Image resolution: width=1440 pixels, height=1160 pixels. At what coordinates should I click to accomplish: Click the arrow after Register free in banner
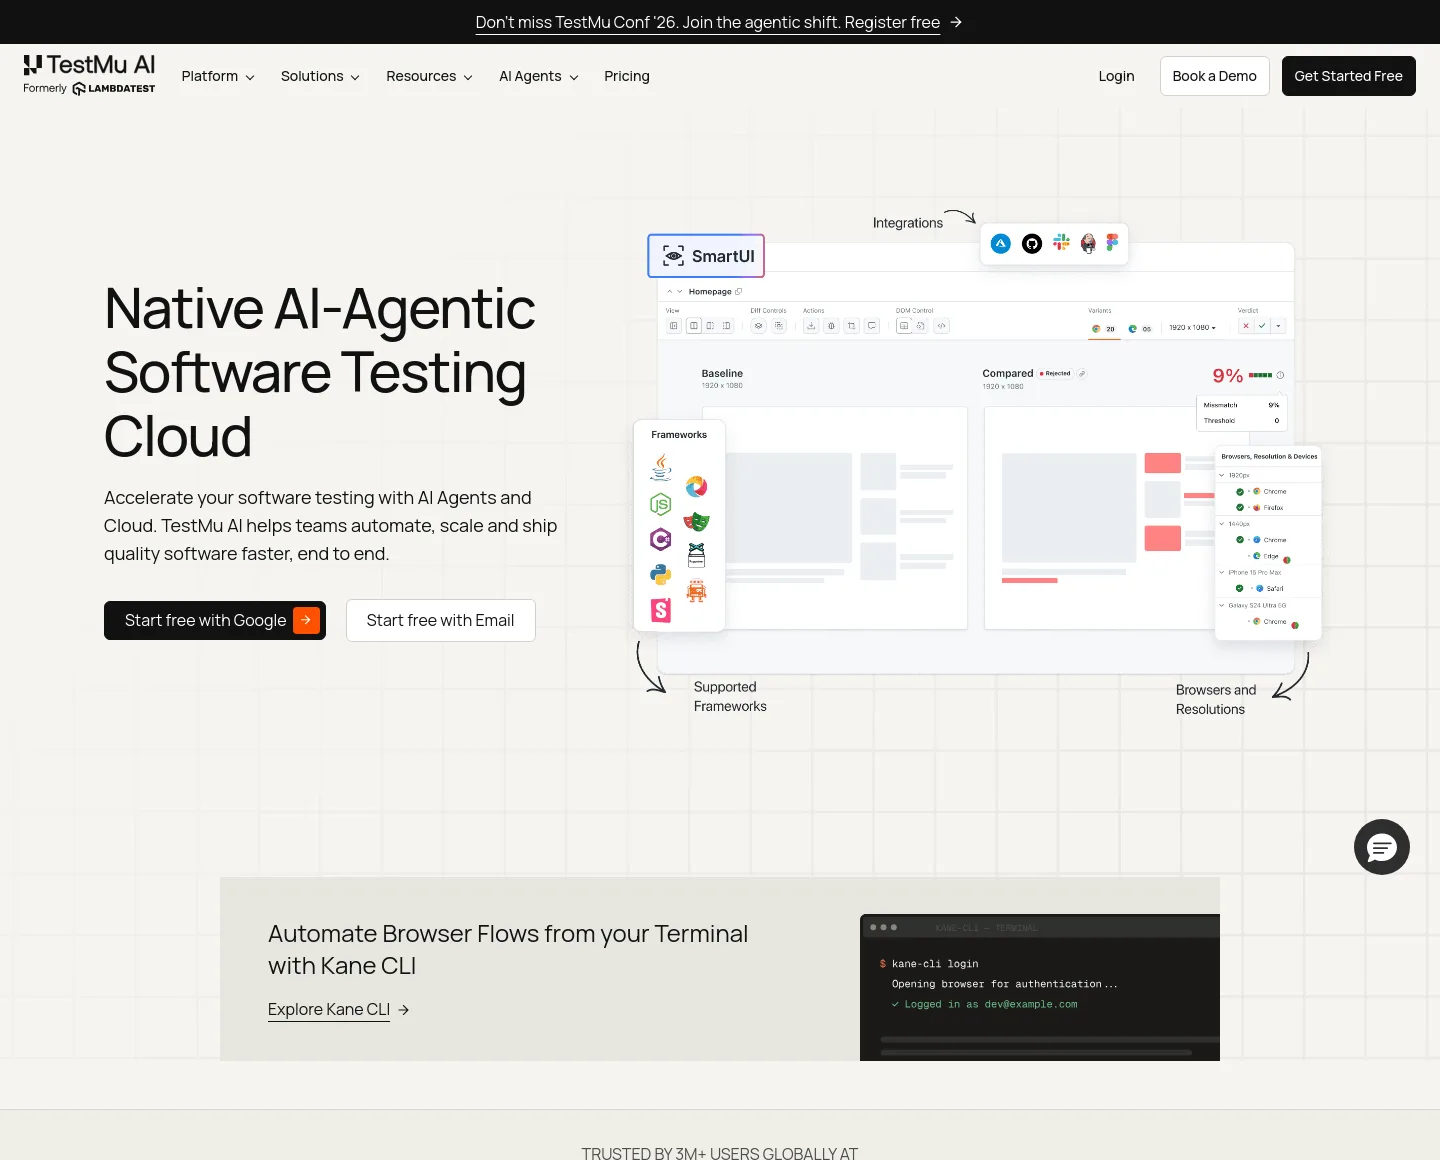coord(956,22)
